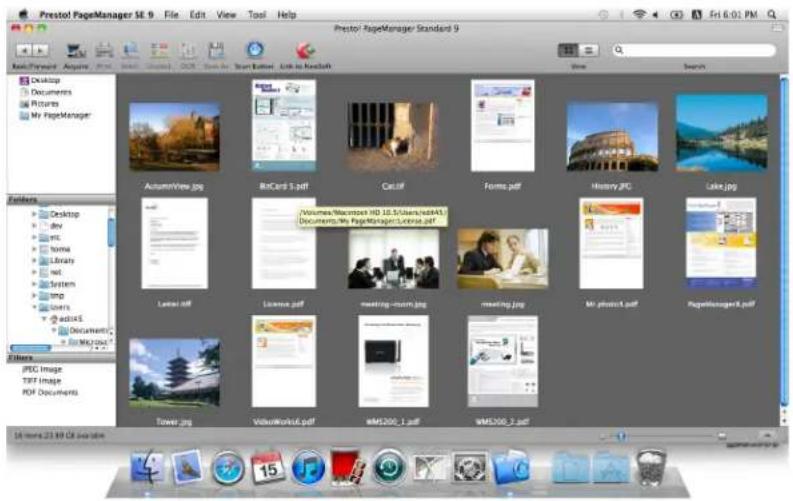Click the Wi-Fi status icon
793x501 pixels.
click(x=639, y=15)
